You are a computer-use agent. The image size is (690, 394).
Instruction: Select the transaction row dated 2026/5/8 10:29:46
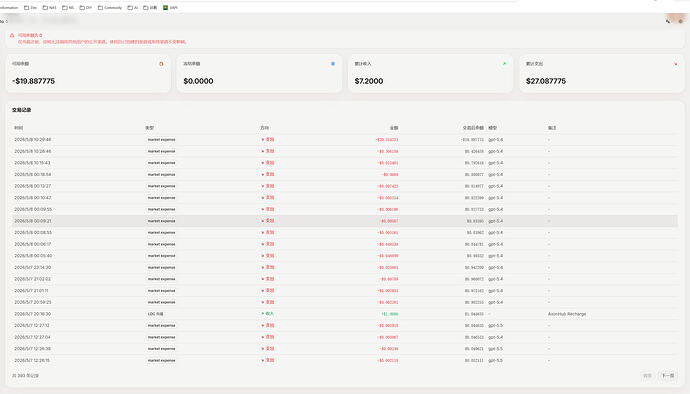click(x=345, y=140)
